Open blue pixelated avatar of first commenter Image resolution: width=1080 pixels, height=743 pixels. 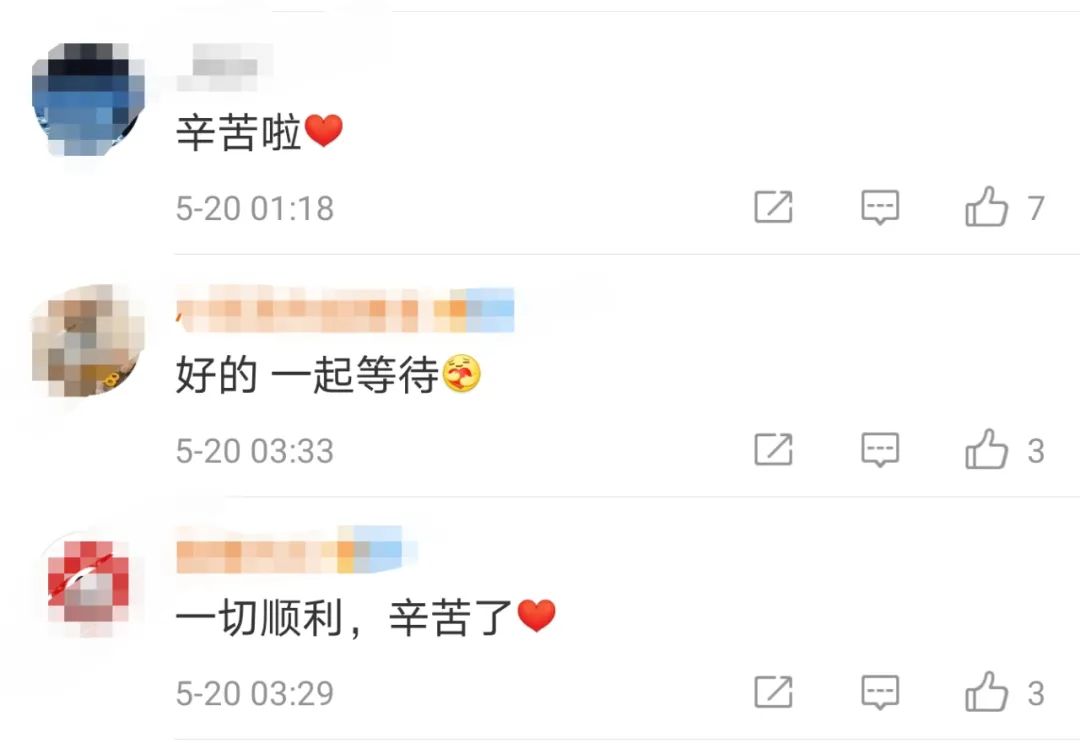[x=88, y=100]
